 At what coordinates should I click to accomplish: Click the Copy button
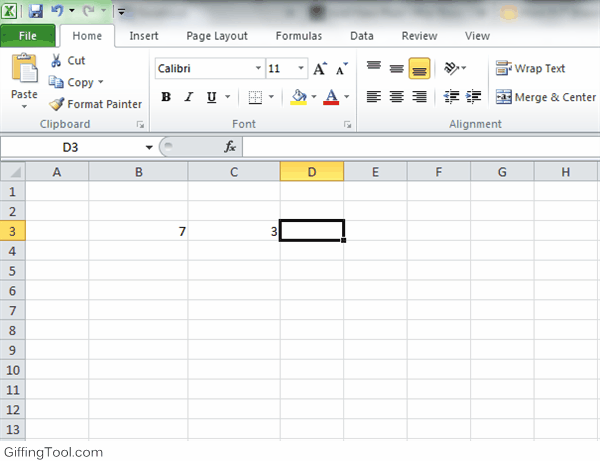click(x=72, y=82)
